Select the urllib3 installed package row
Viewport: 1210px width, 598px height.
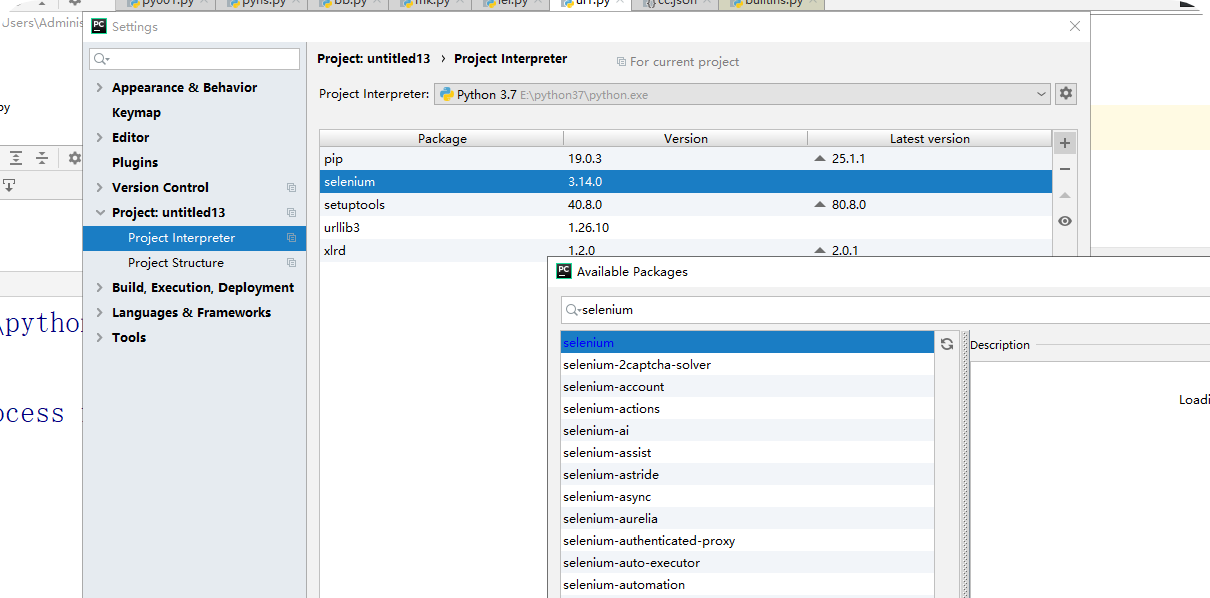(686, 228)
